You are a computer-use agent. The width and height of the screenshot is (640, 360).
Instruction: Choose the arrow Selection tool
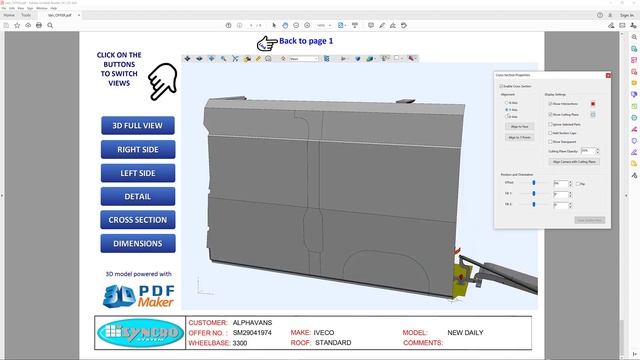pos(274,25)
